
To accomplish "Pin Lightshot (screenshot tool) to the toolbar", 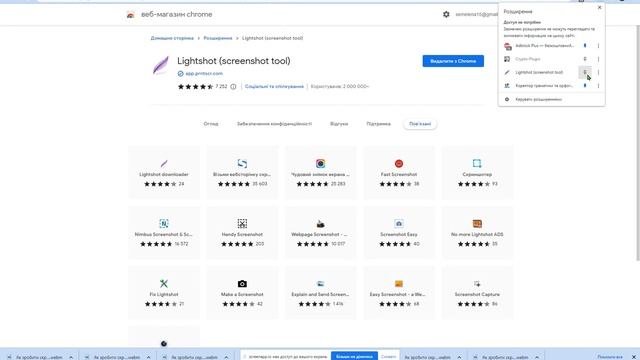I will (585, 72).
